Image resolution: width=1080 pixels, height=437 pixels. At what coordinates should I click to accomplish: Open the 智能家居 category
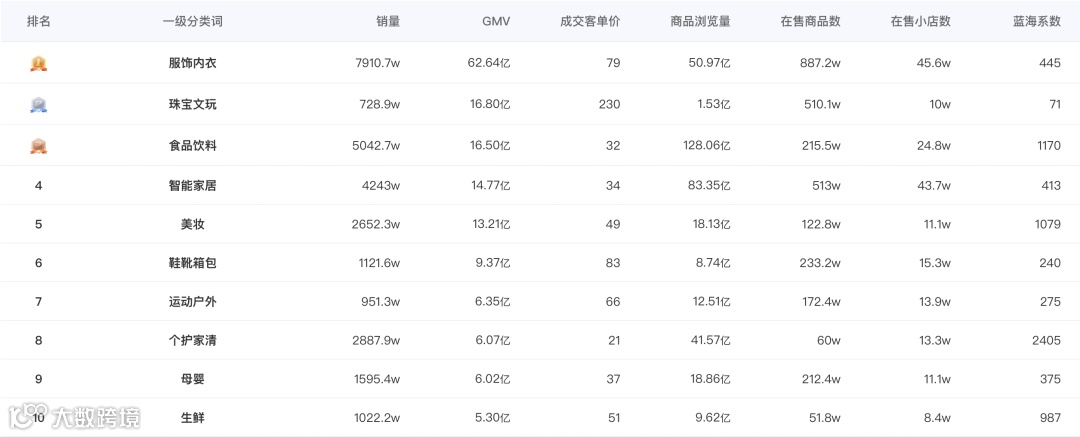192,185
